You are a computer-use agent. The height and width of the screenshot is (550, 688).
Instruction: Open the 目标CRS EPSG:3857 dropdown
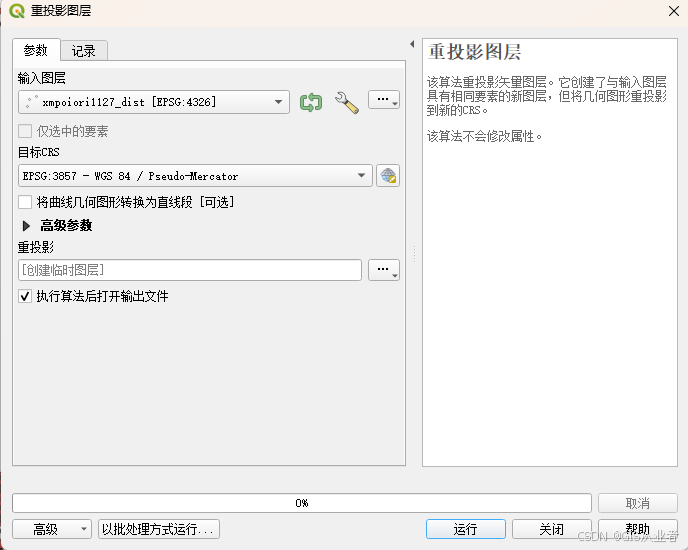pyautogui.click(x=195, y=176)
